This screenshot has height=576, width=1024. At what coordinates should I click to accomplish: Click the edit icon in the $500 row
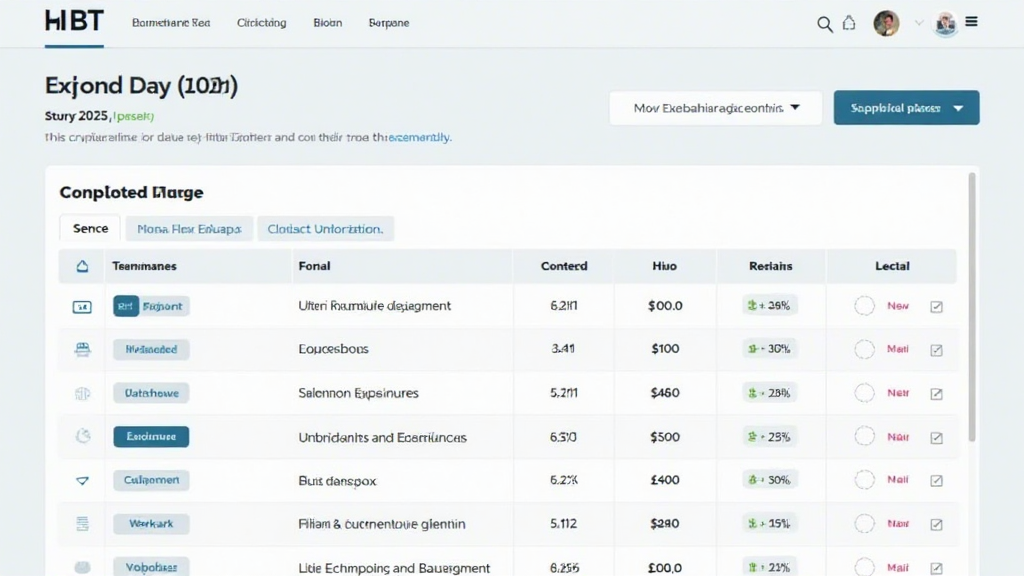click(x=936, y=438)
